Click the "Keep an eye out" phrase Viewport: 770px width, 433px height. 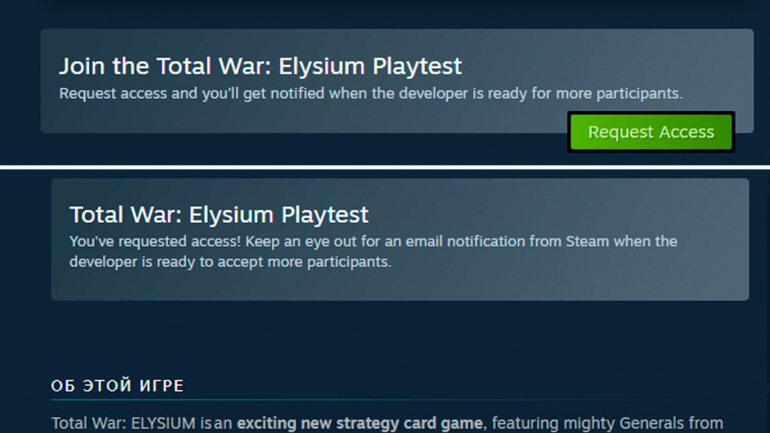[298, 242]
